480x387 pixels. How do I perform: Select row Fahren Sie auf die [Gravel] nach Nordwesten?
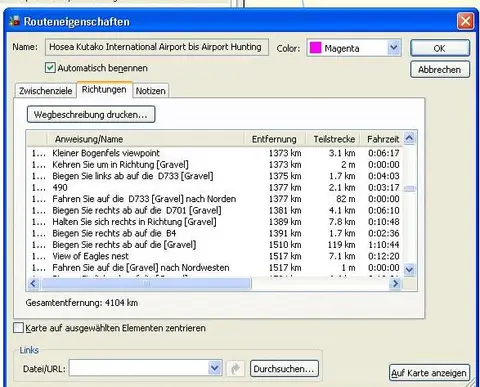[215, 267]
